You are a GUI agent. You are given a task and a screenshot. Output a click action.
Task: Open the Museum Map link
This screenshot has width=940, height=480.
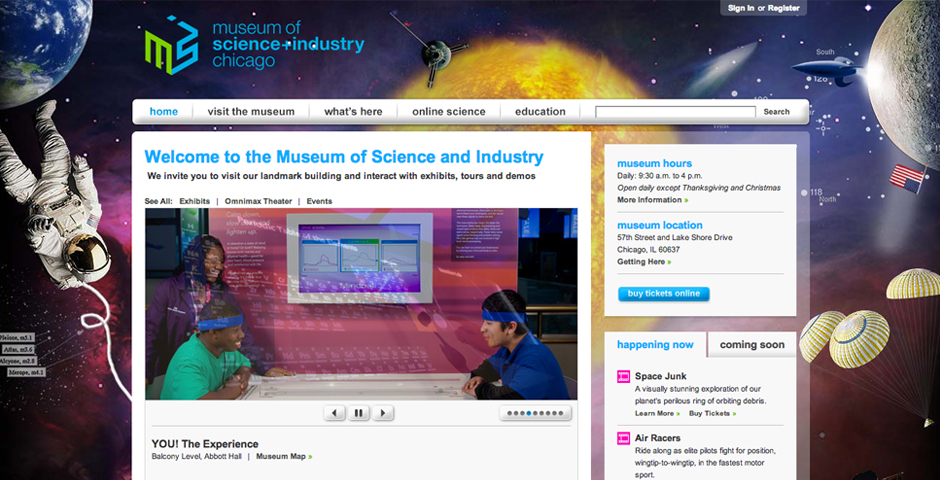coord(284,457)
